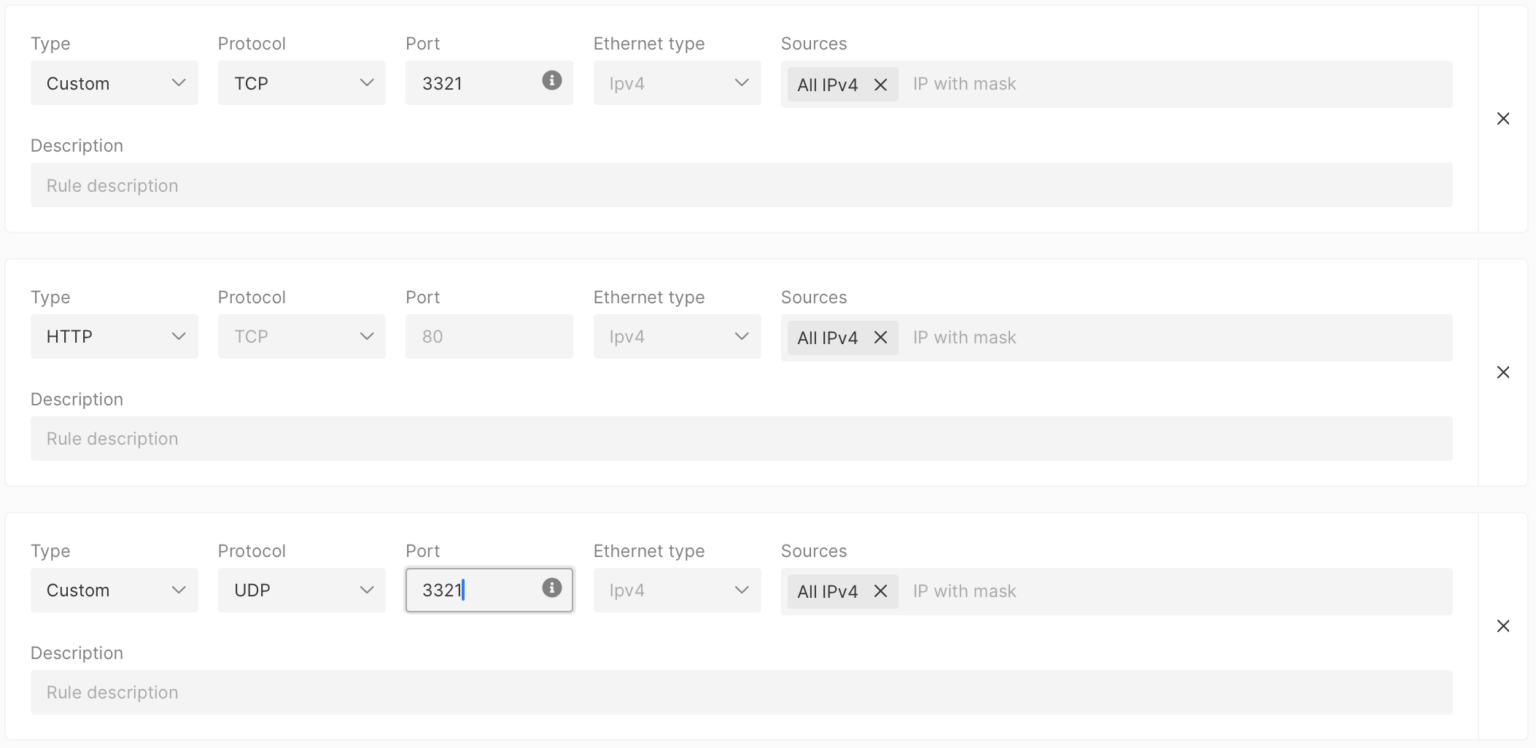Delete the Custom UDP rule
This screenshot has width=1536, height=748.
[x=1503, y=625]
